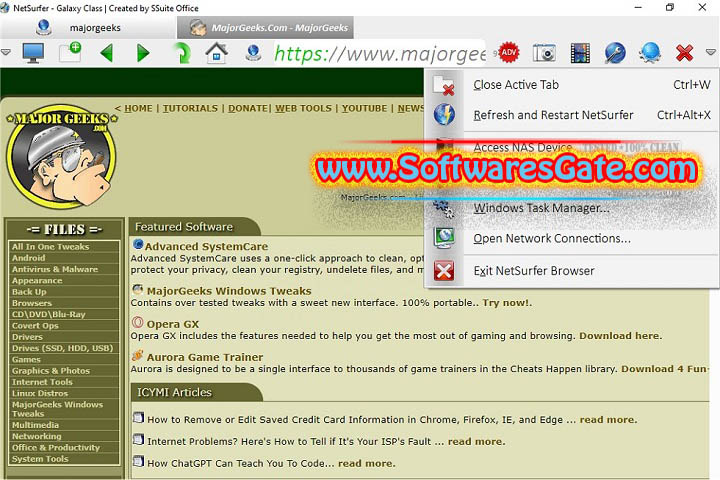The width and height of the screenshot is (720, 480).
Task: Click the Try now! link
Action: [x=506, y=303]
